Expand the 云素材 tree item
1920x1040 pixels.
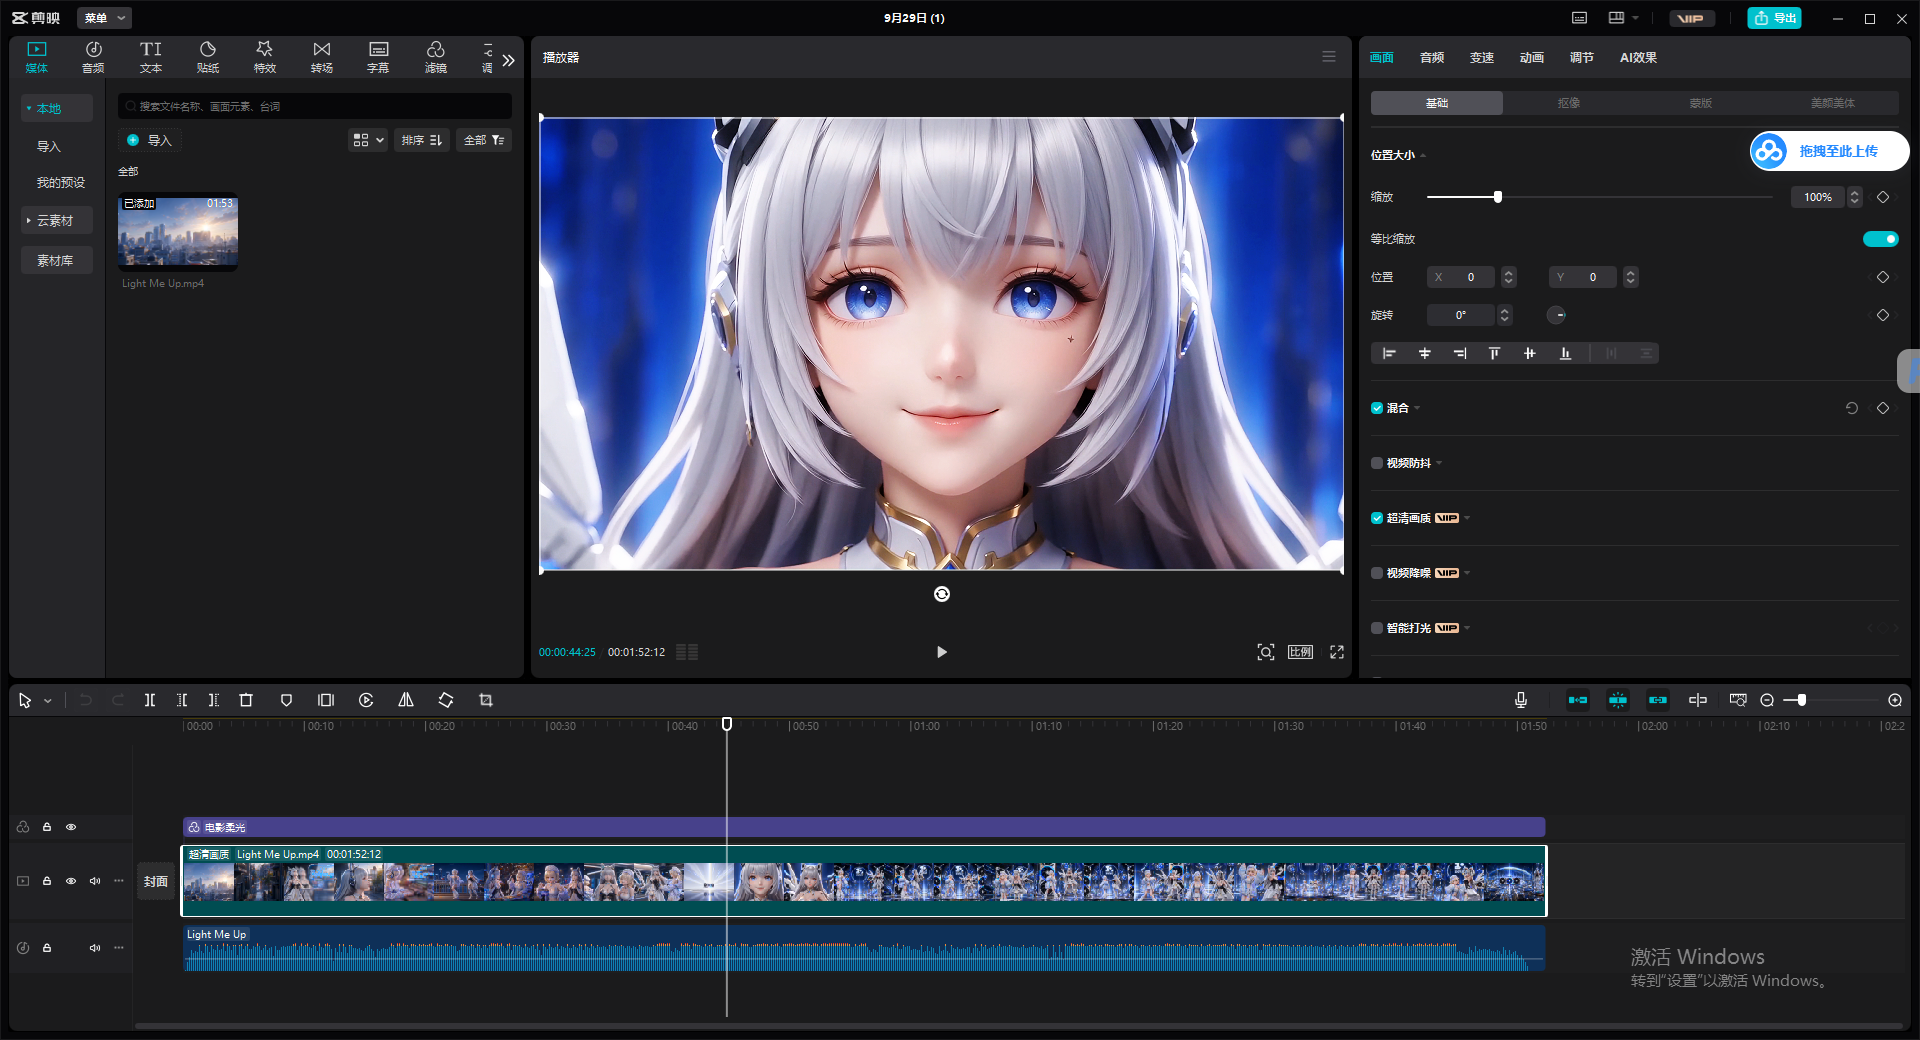click(56, 220)
